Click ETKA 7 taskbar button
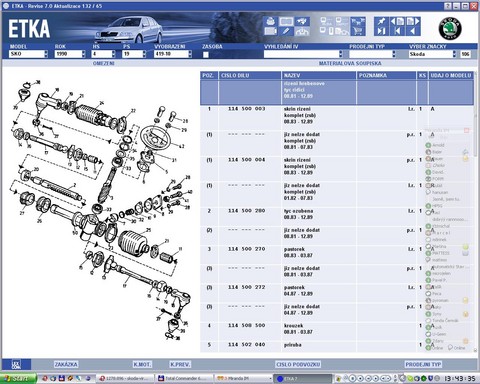Screen dimensions: 480x384 coord(303,378)
